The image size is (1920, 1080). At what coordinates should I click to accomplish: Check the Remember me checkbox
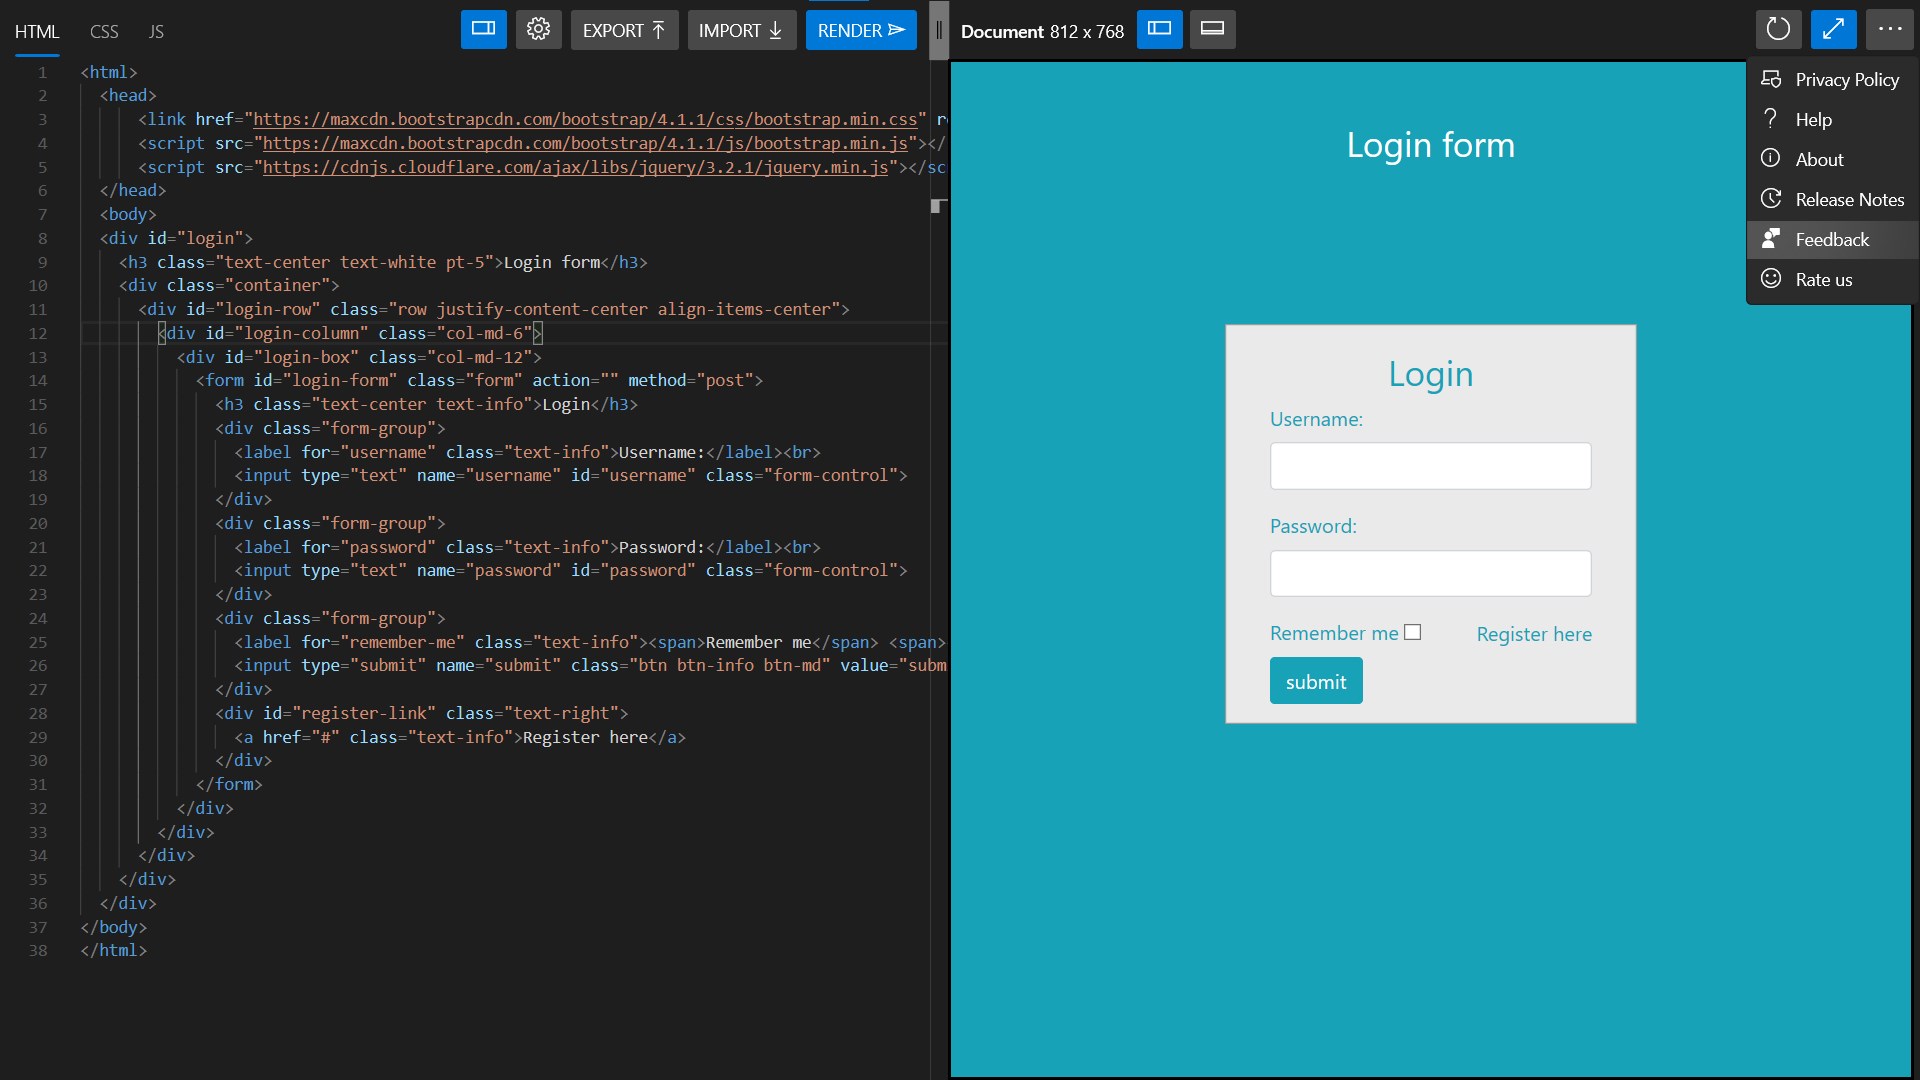coord(1412,632)
